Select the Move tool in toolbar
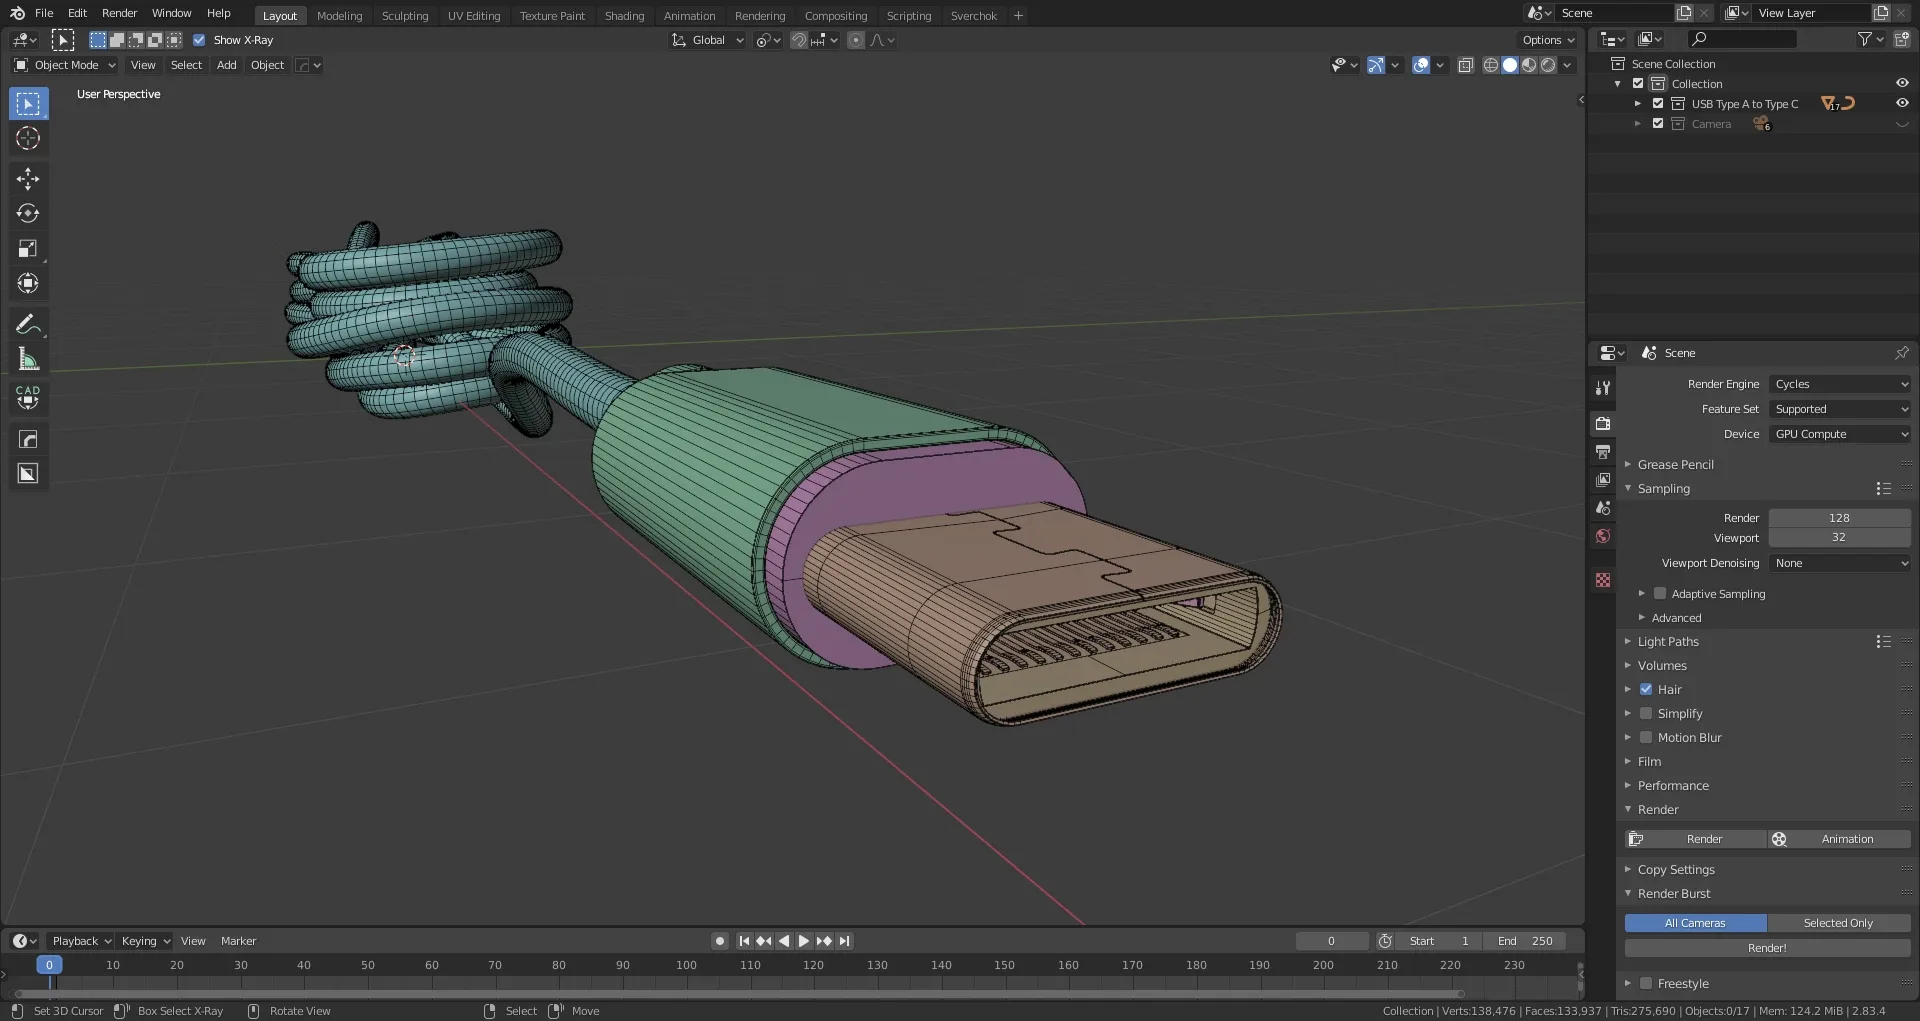Screen dimensions: 1920x1021 [28, 179]
